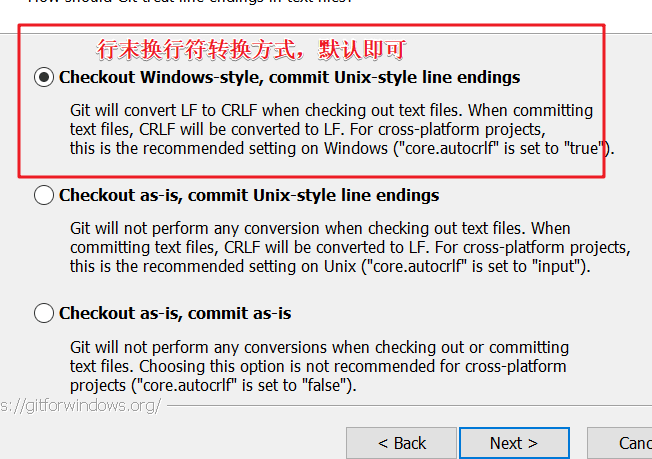Click the paragraph mentioning autocrlf set to "true"
The width and height of the screenshot is (652, 459).
(x=342, y=129)
